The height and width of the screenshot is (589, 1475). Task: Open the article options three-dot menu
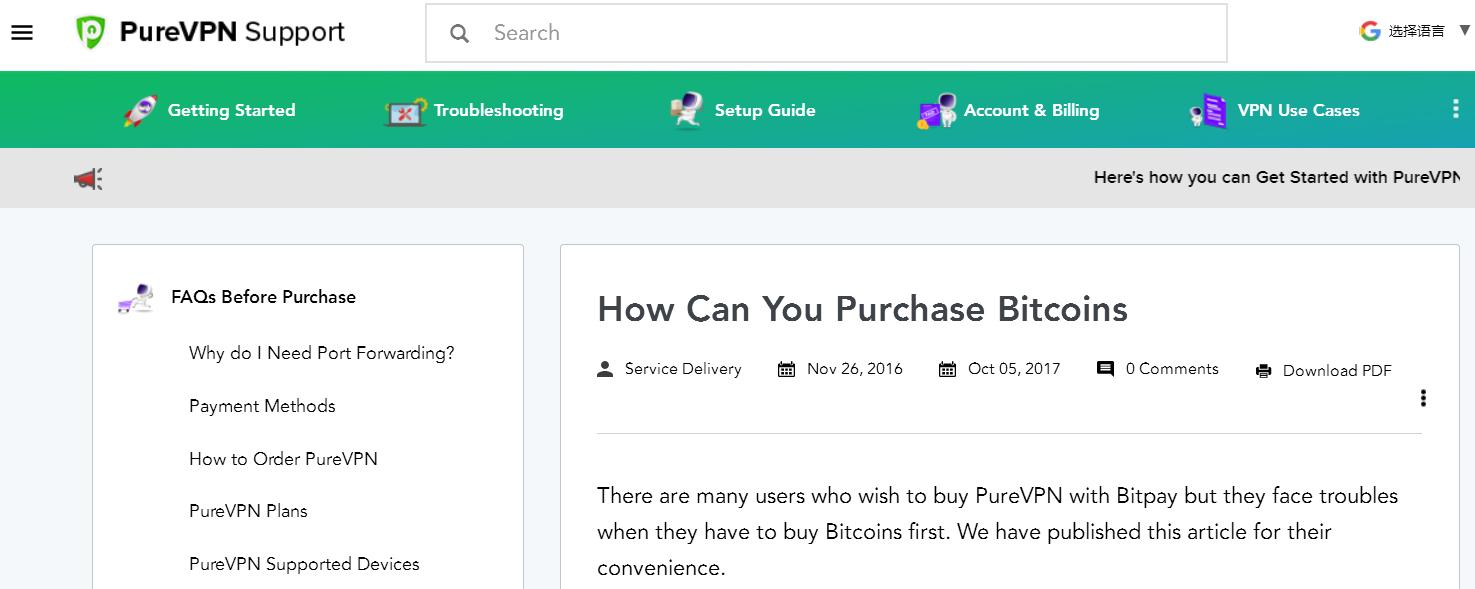pos(1423,398)
